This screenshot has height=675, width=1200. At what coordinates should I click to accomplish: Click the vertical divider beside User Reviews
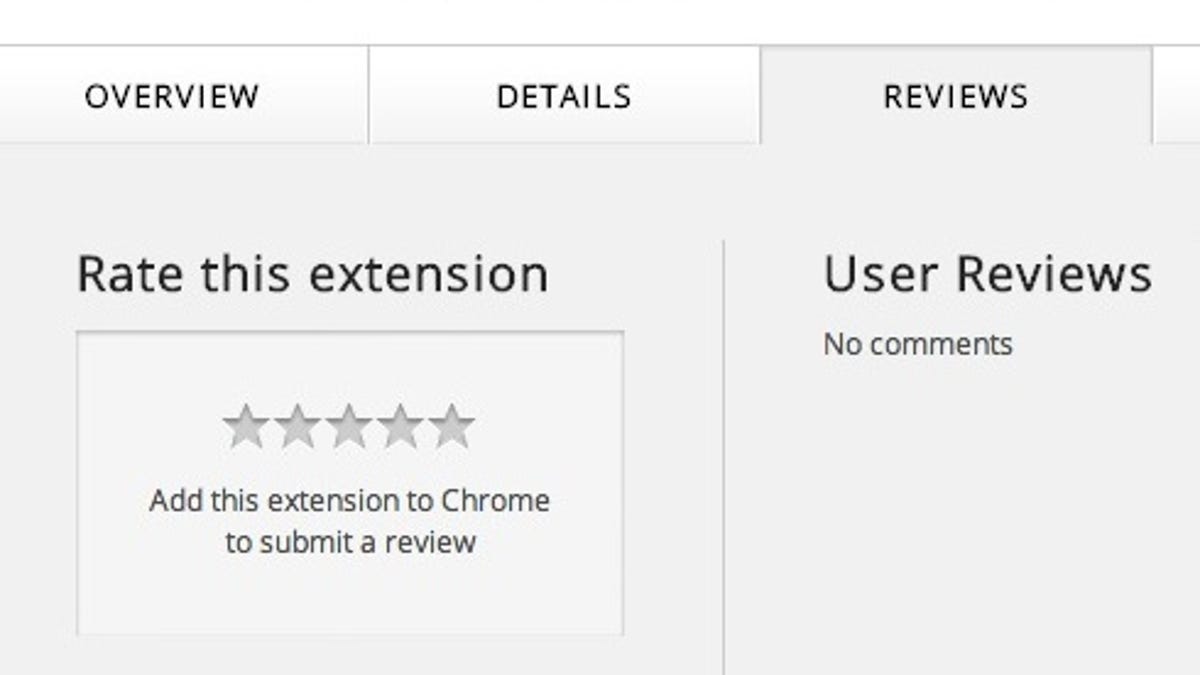[723, 457]
